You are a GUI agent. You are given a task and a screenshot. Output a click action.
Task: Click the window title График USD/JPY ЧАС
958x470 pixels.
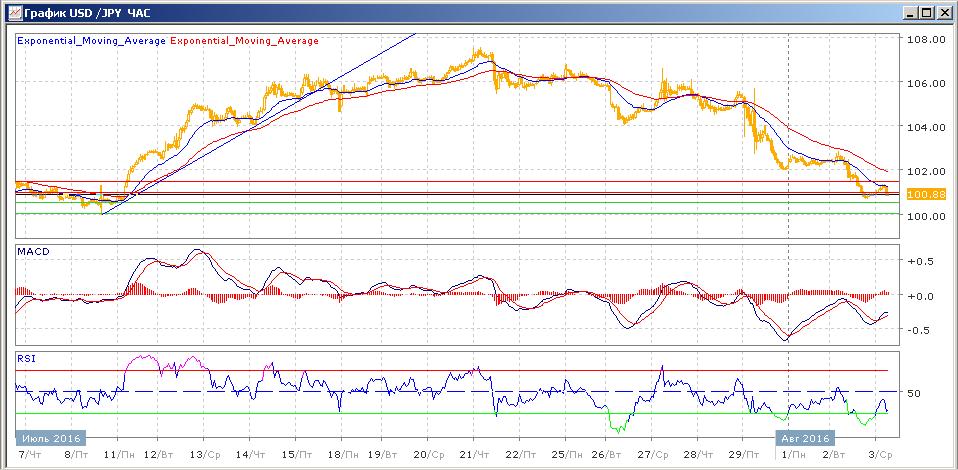coord(85,12)
